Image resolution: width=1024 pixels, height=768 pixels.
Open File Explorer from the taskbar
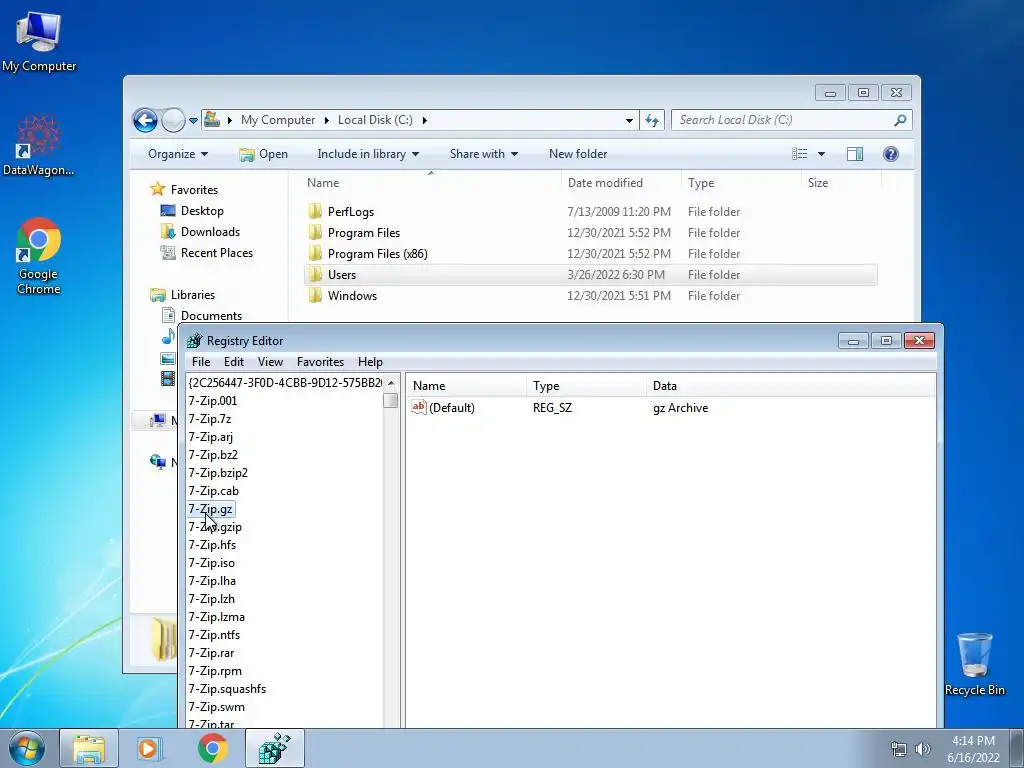[89, 749]
